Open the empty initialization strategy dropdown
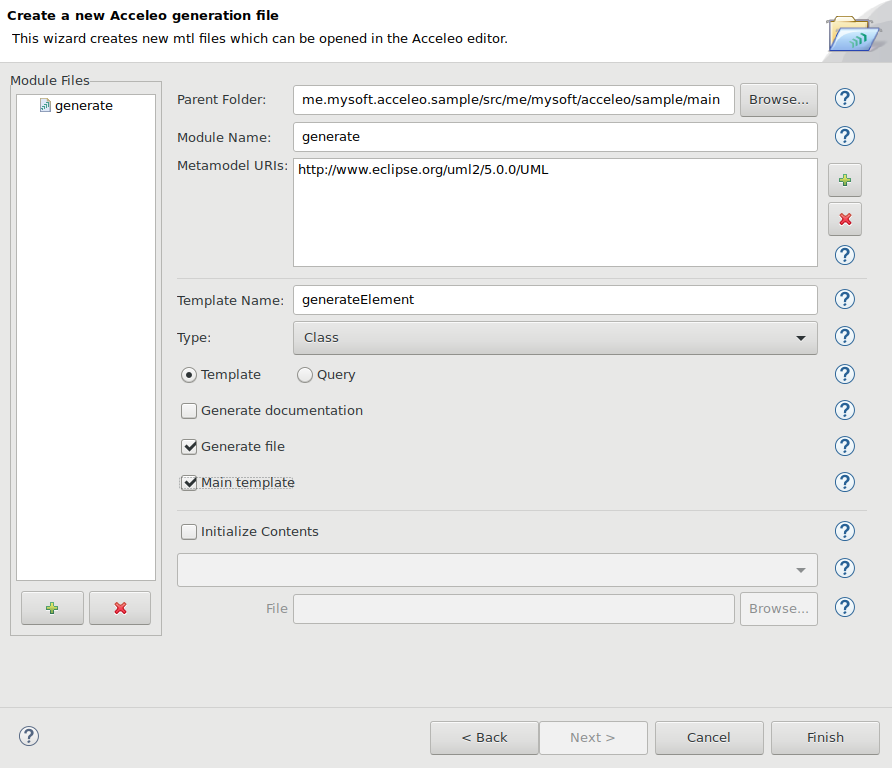The height and width of the screenshot is (768, 892). pos(497,570)
